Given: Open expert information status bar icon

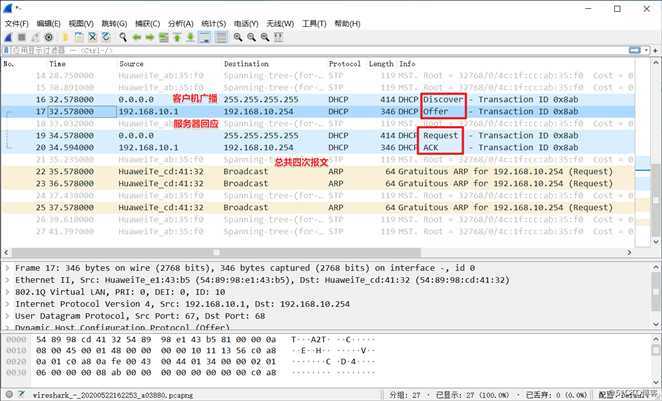Looking at the screenshot, I should tap(9, 395).
